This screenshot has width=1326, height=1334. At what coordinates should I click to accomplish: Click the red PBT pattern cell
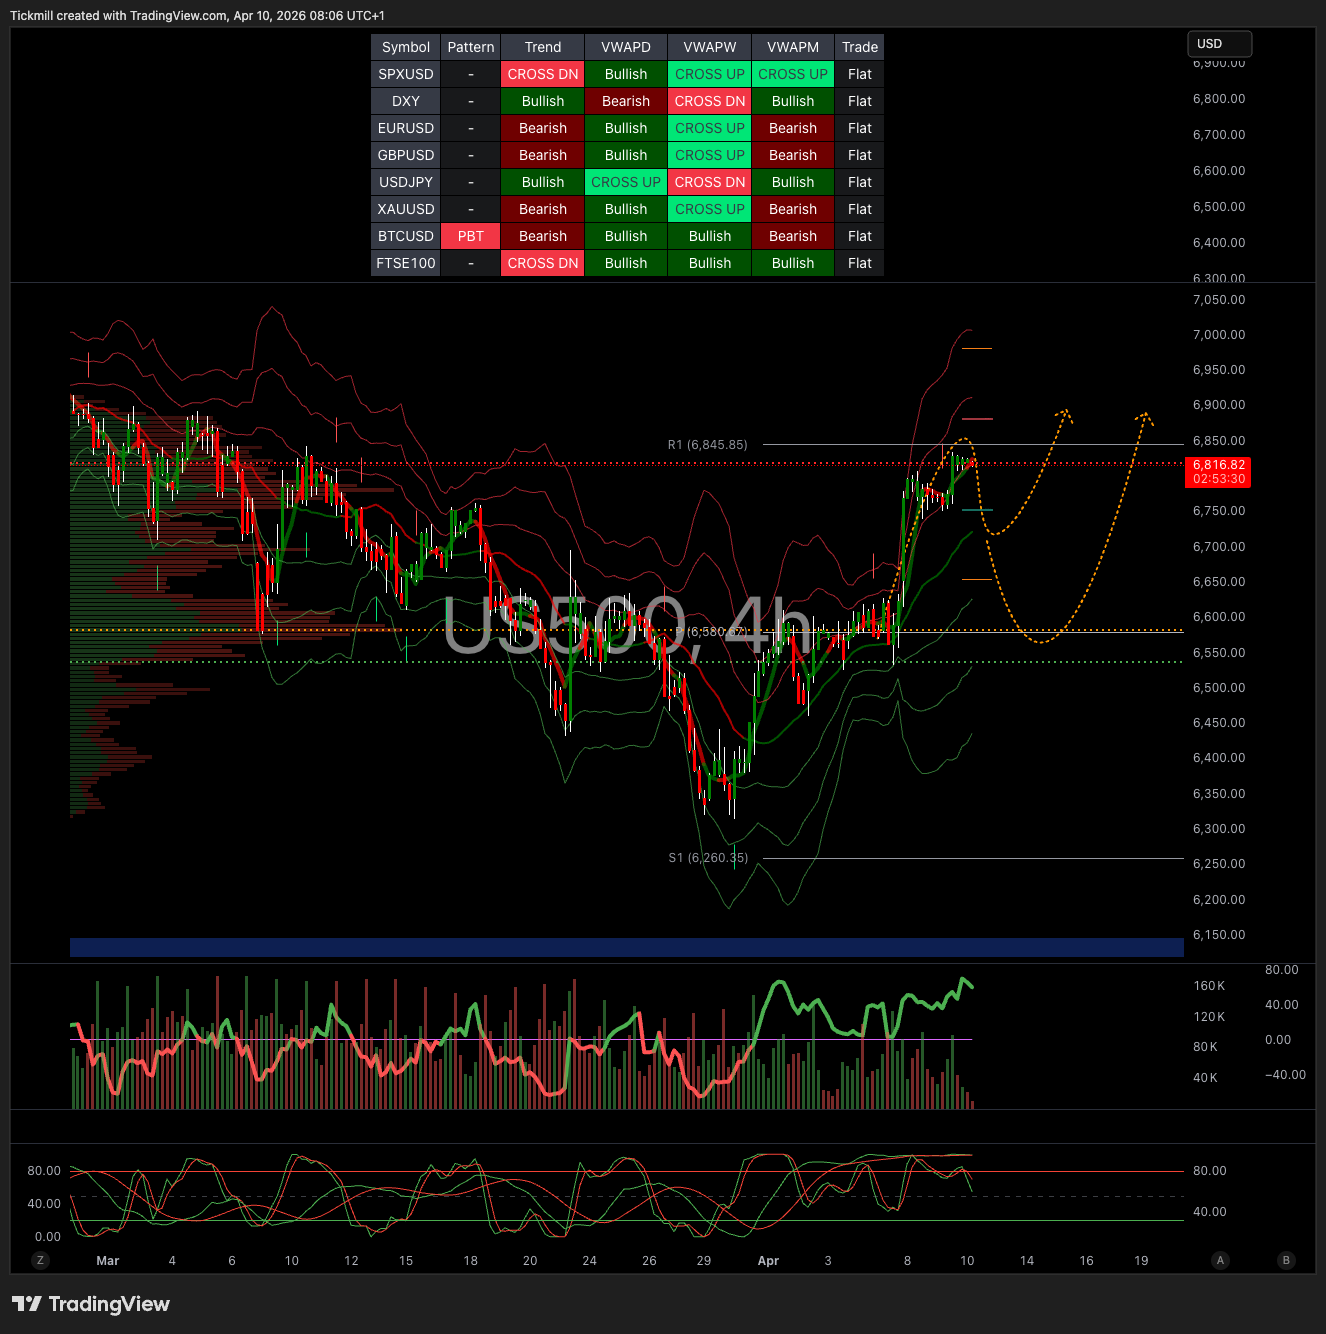[471, 236]
